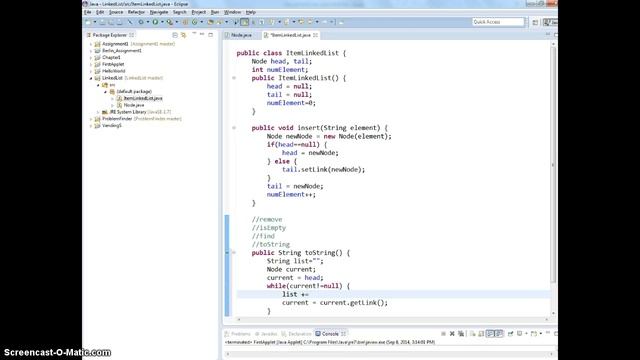Switch to the Javadoc tab
The image size is (640, 360).
[x=266, y=334]
